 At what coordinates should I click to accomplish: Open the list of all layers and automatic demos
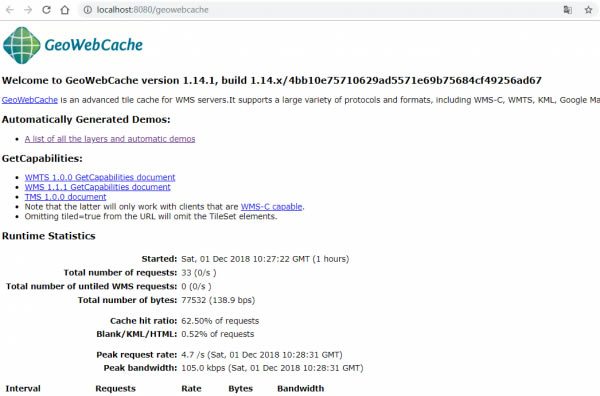pyautogui.click(x=110, y=139)
